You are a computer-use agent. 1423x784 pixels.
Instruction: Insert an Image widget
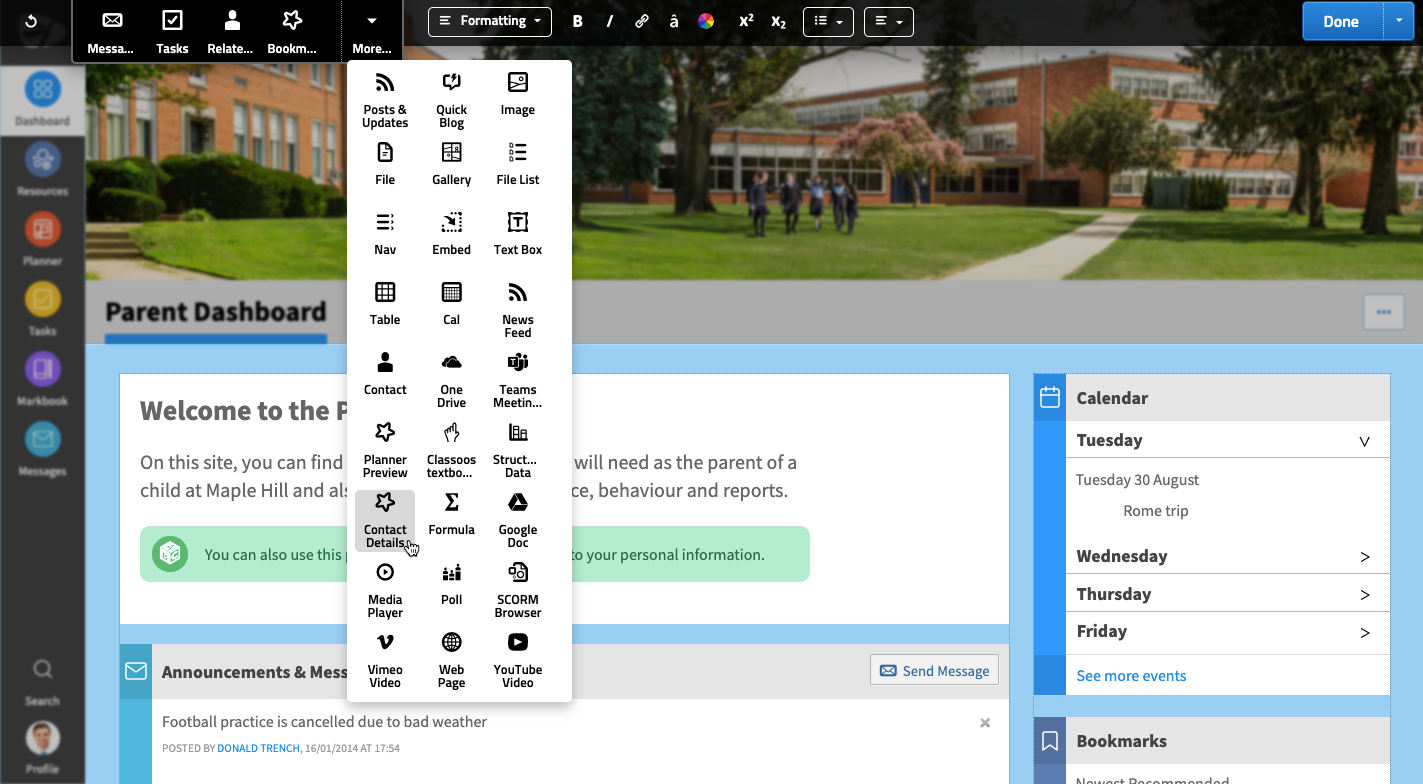click(x=517, y=95)
